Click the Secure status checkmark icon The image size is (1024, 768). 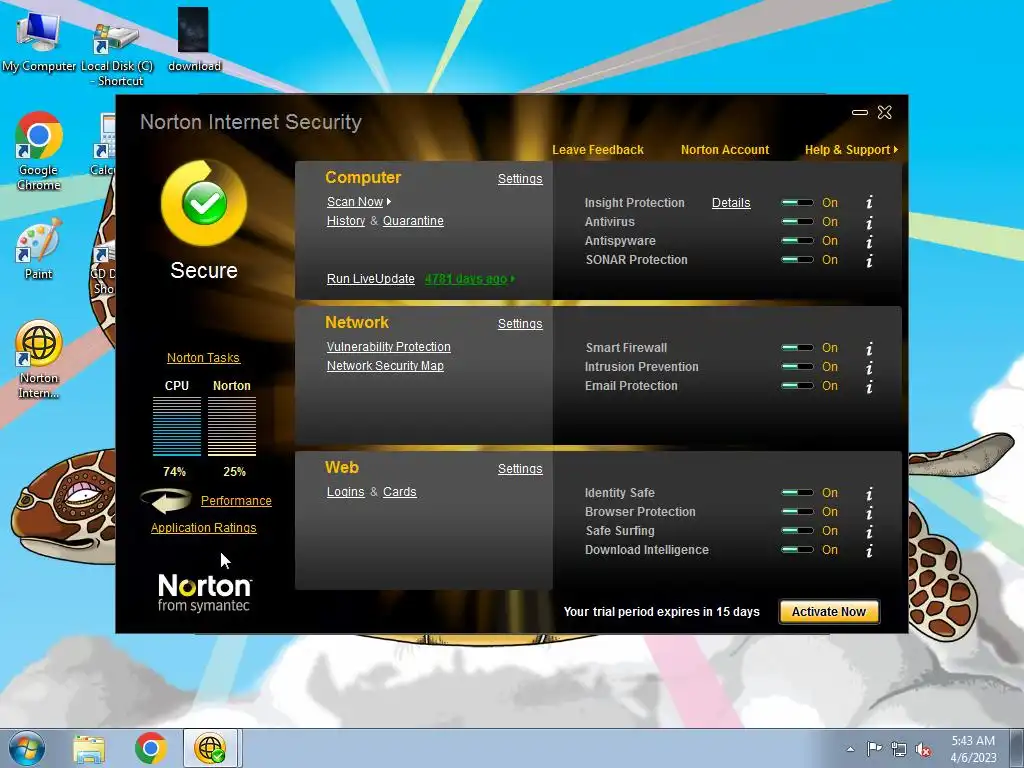pyautogui.click(x=204, y=203)
